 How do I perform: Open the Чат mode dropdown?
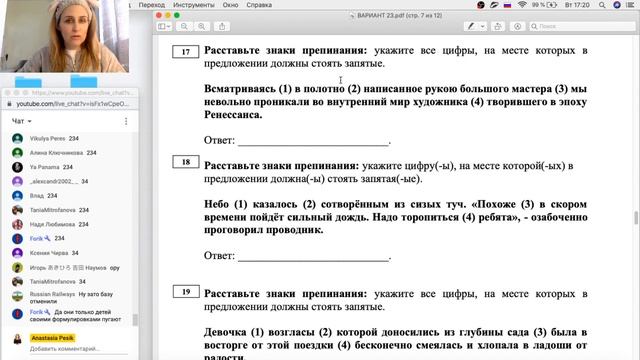[x=21, y=121]
